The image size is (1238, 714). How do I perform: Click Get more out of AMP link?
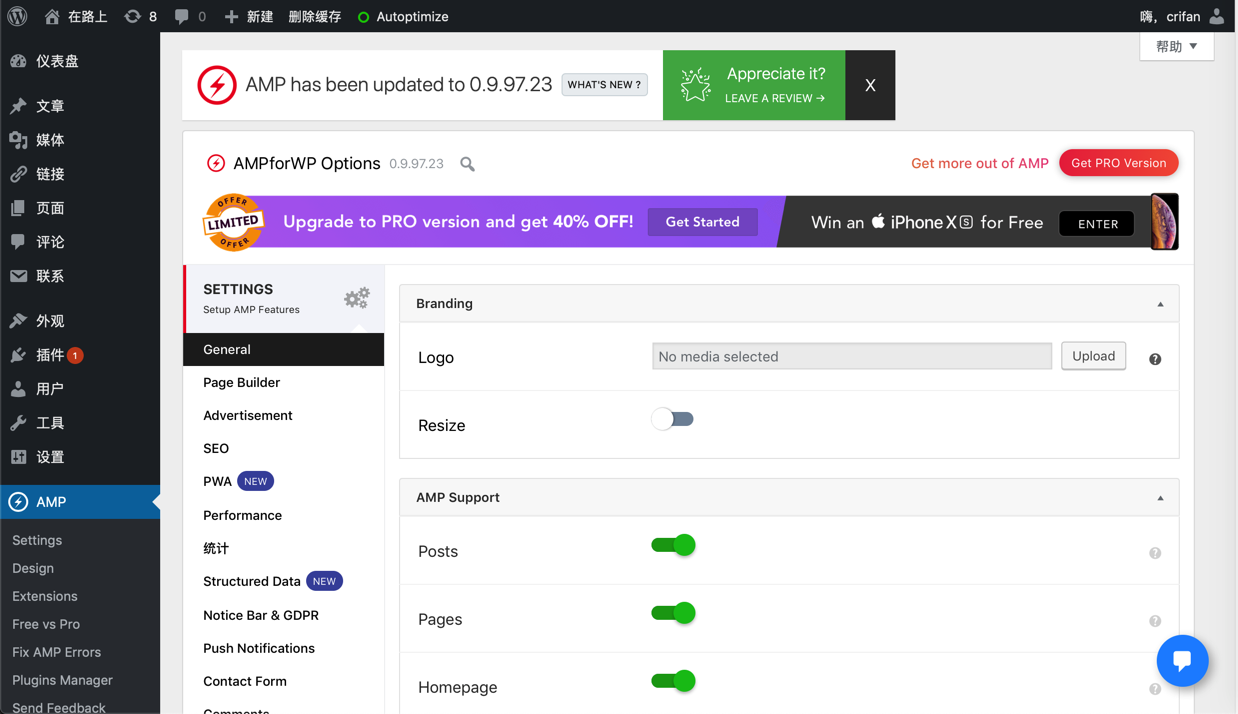click(980, 163)
